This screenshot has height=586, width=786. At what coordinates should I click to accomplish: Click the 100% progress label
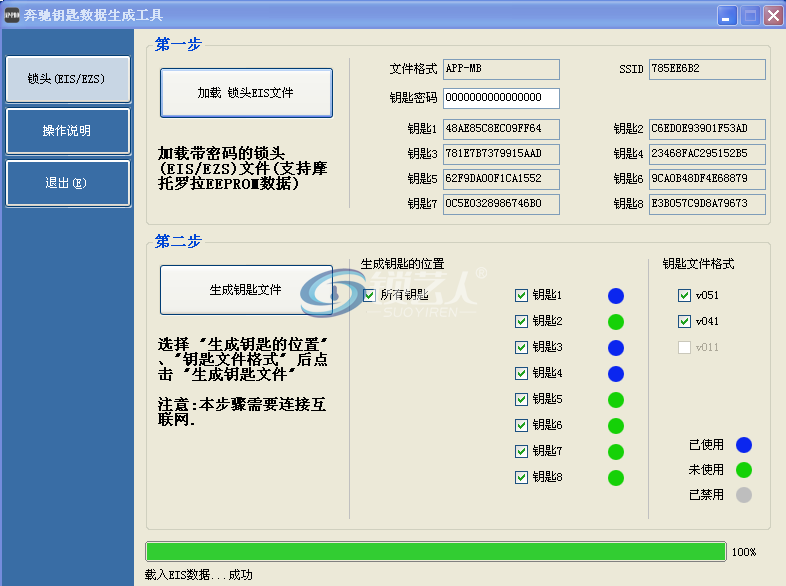click(744, 552)
